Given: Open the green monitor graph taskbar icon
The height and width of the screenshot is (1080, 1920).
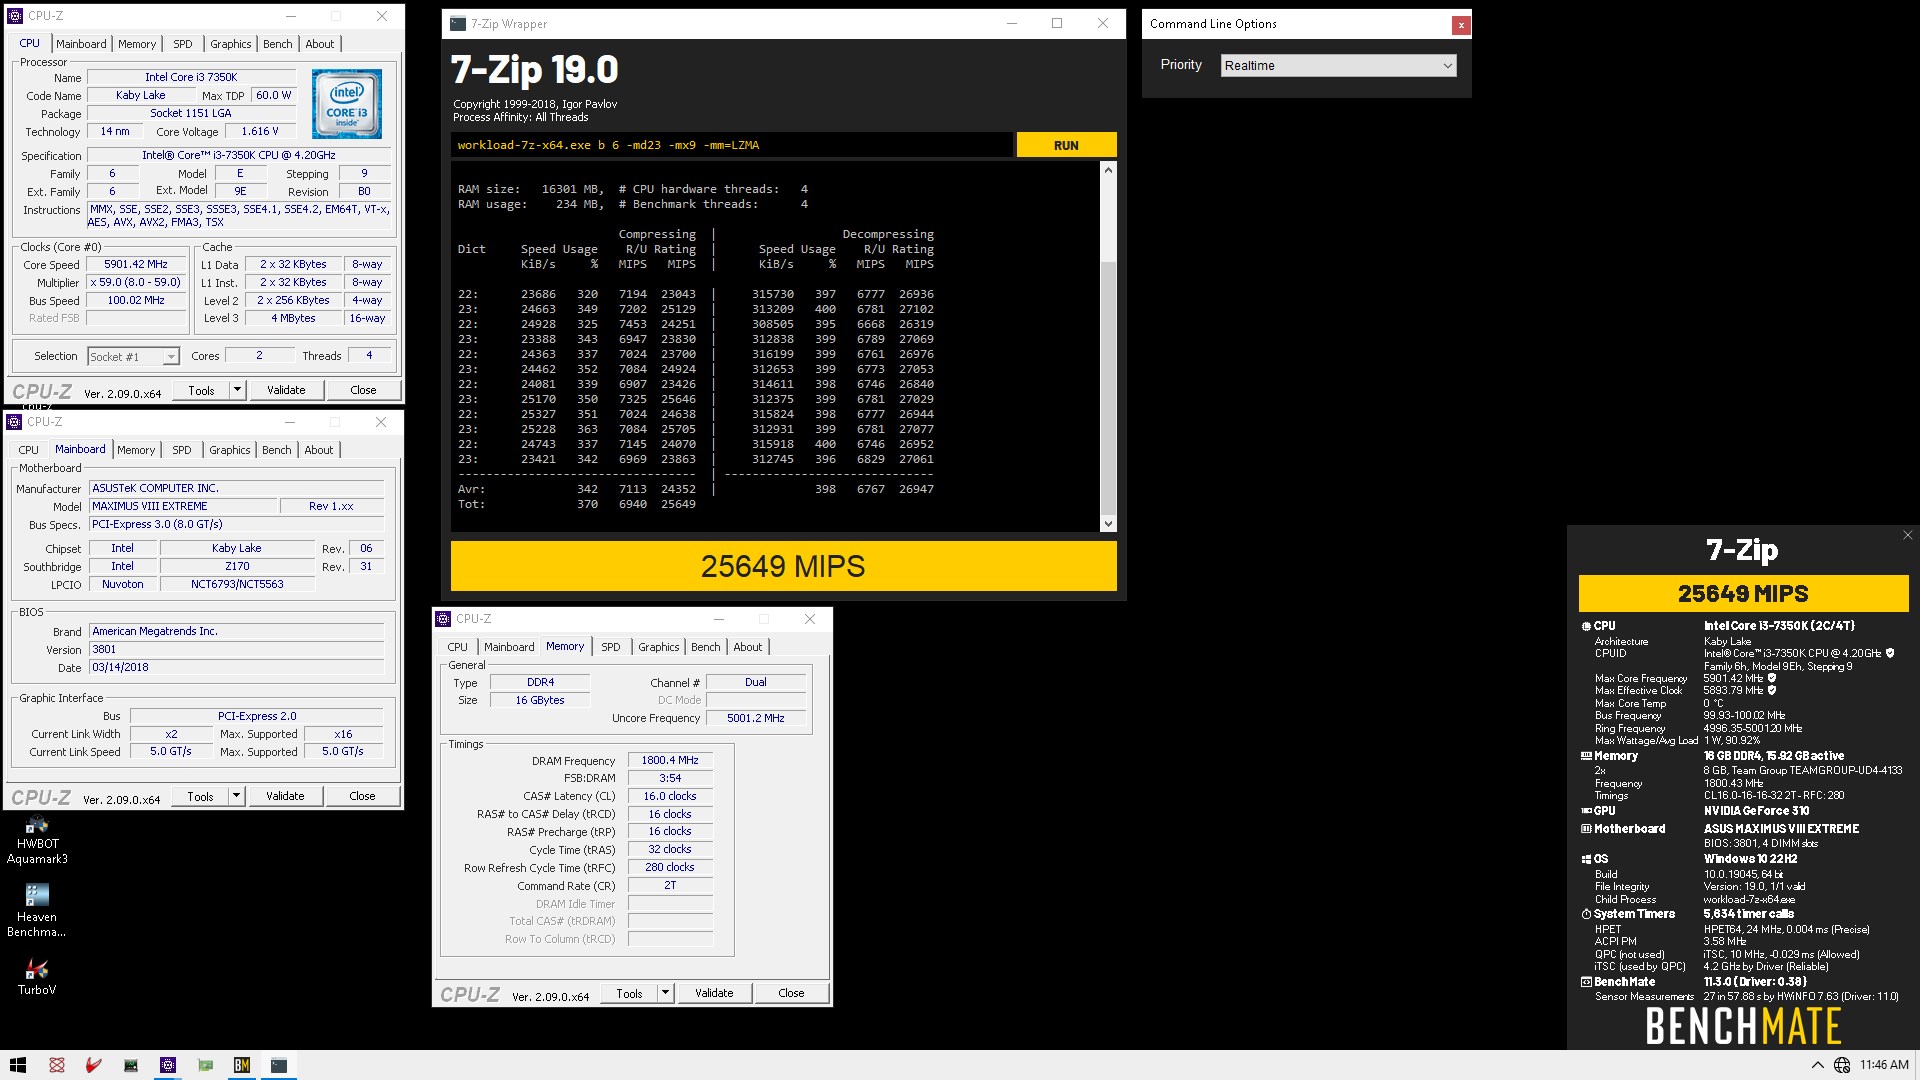Looking at the screenshot, I should [x=131, y=1065].
